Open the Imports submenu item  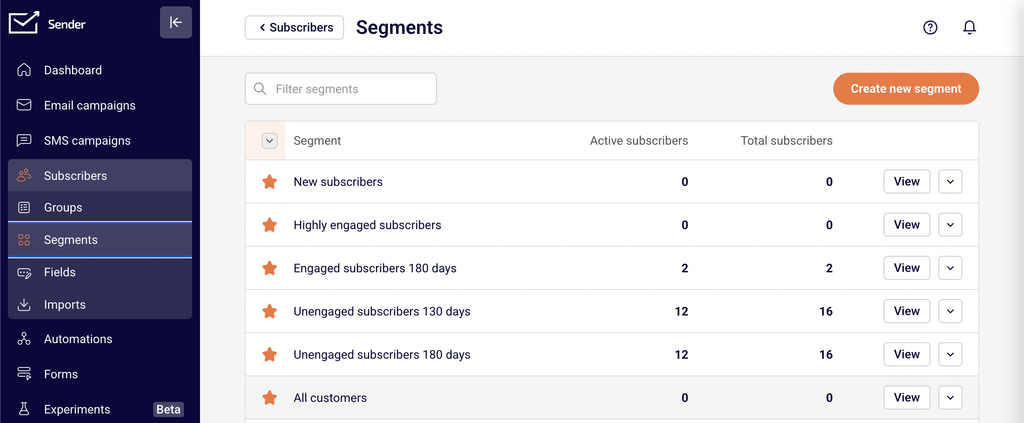point(100,305)
